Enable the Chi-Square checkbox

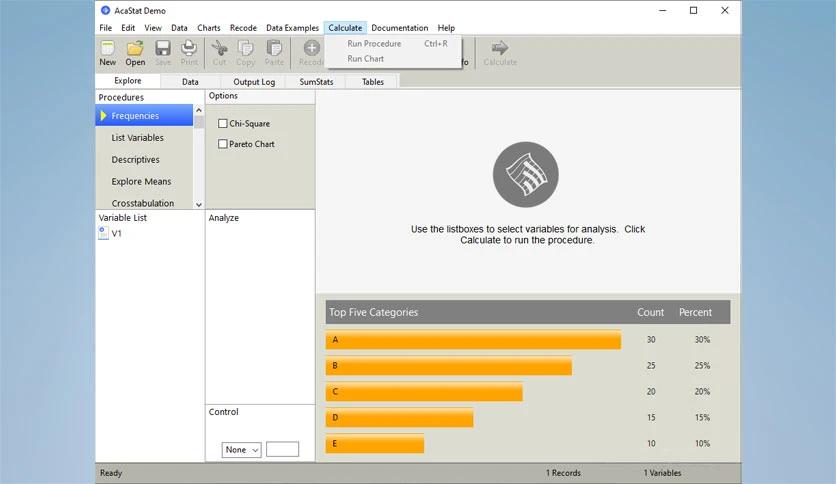(223, 124)
